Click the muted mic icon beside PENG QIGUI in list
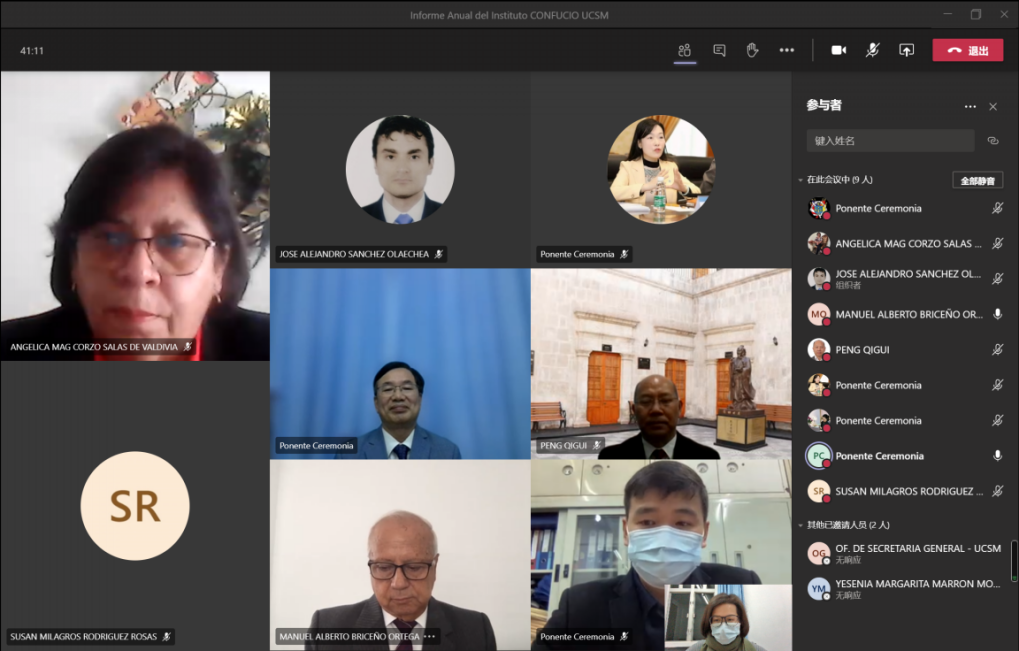 [x=997, y=350]
